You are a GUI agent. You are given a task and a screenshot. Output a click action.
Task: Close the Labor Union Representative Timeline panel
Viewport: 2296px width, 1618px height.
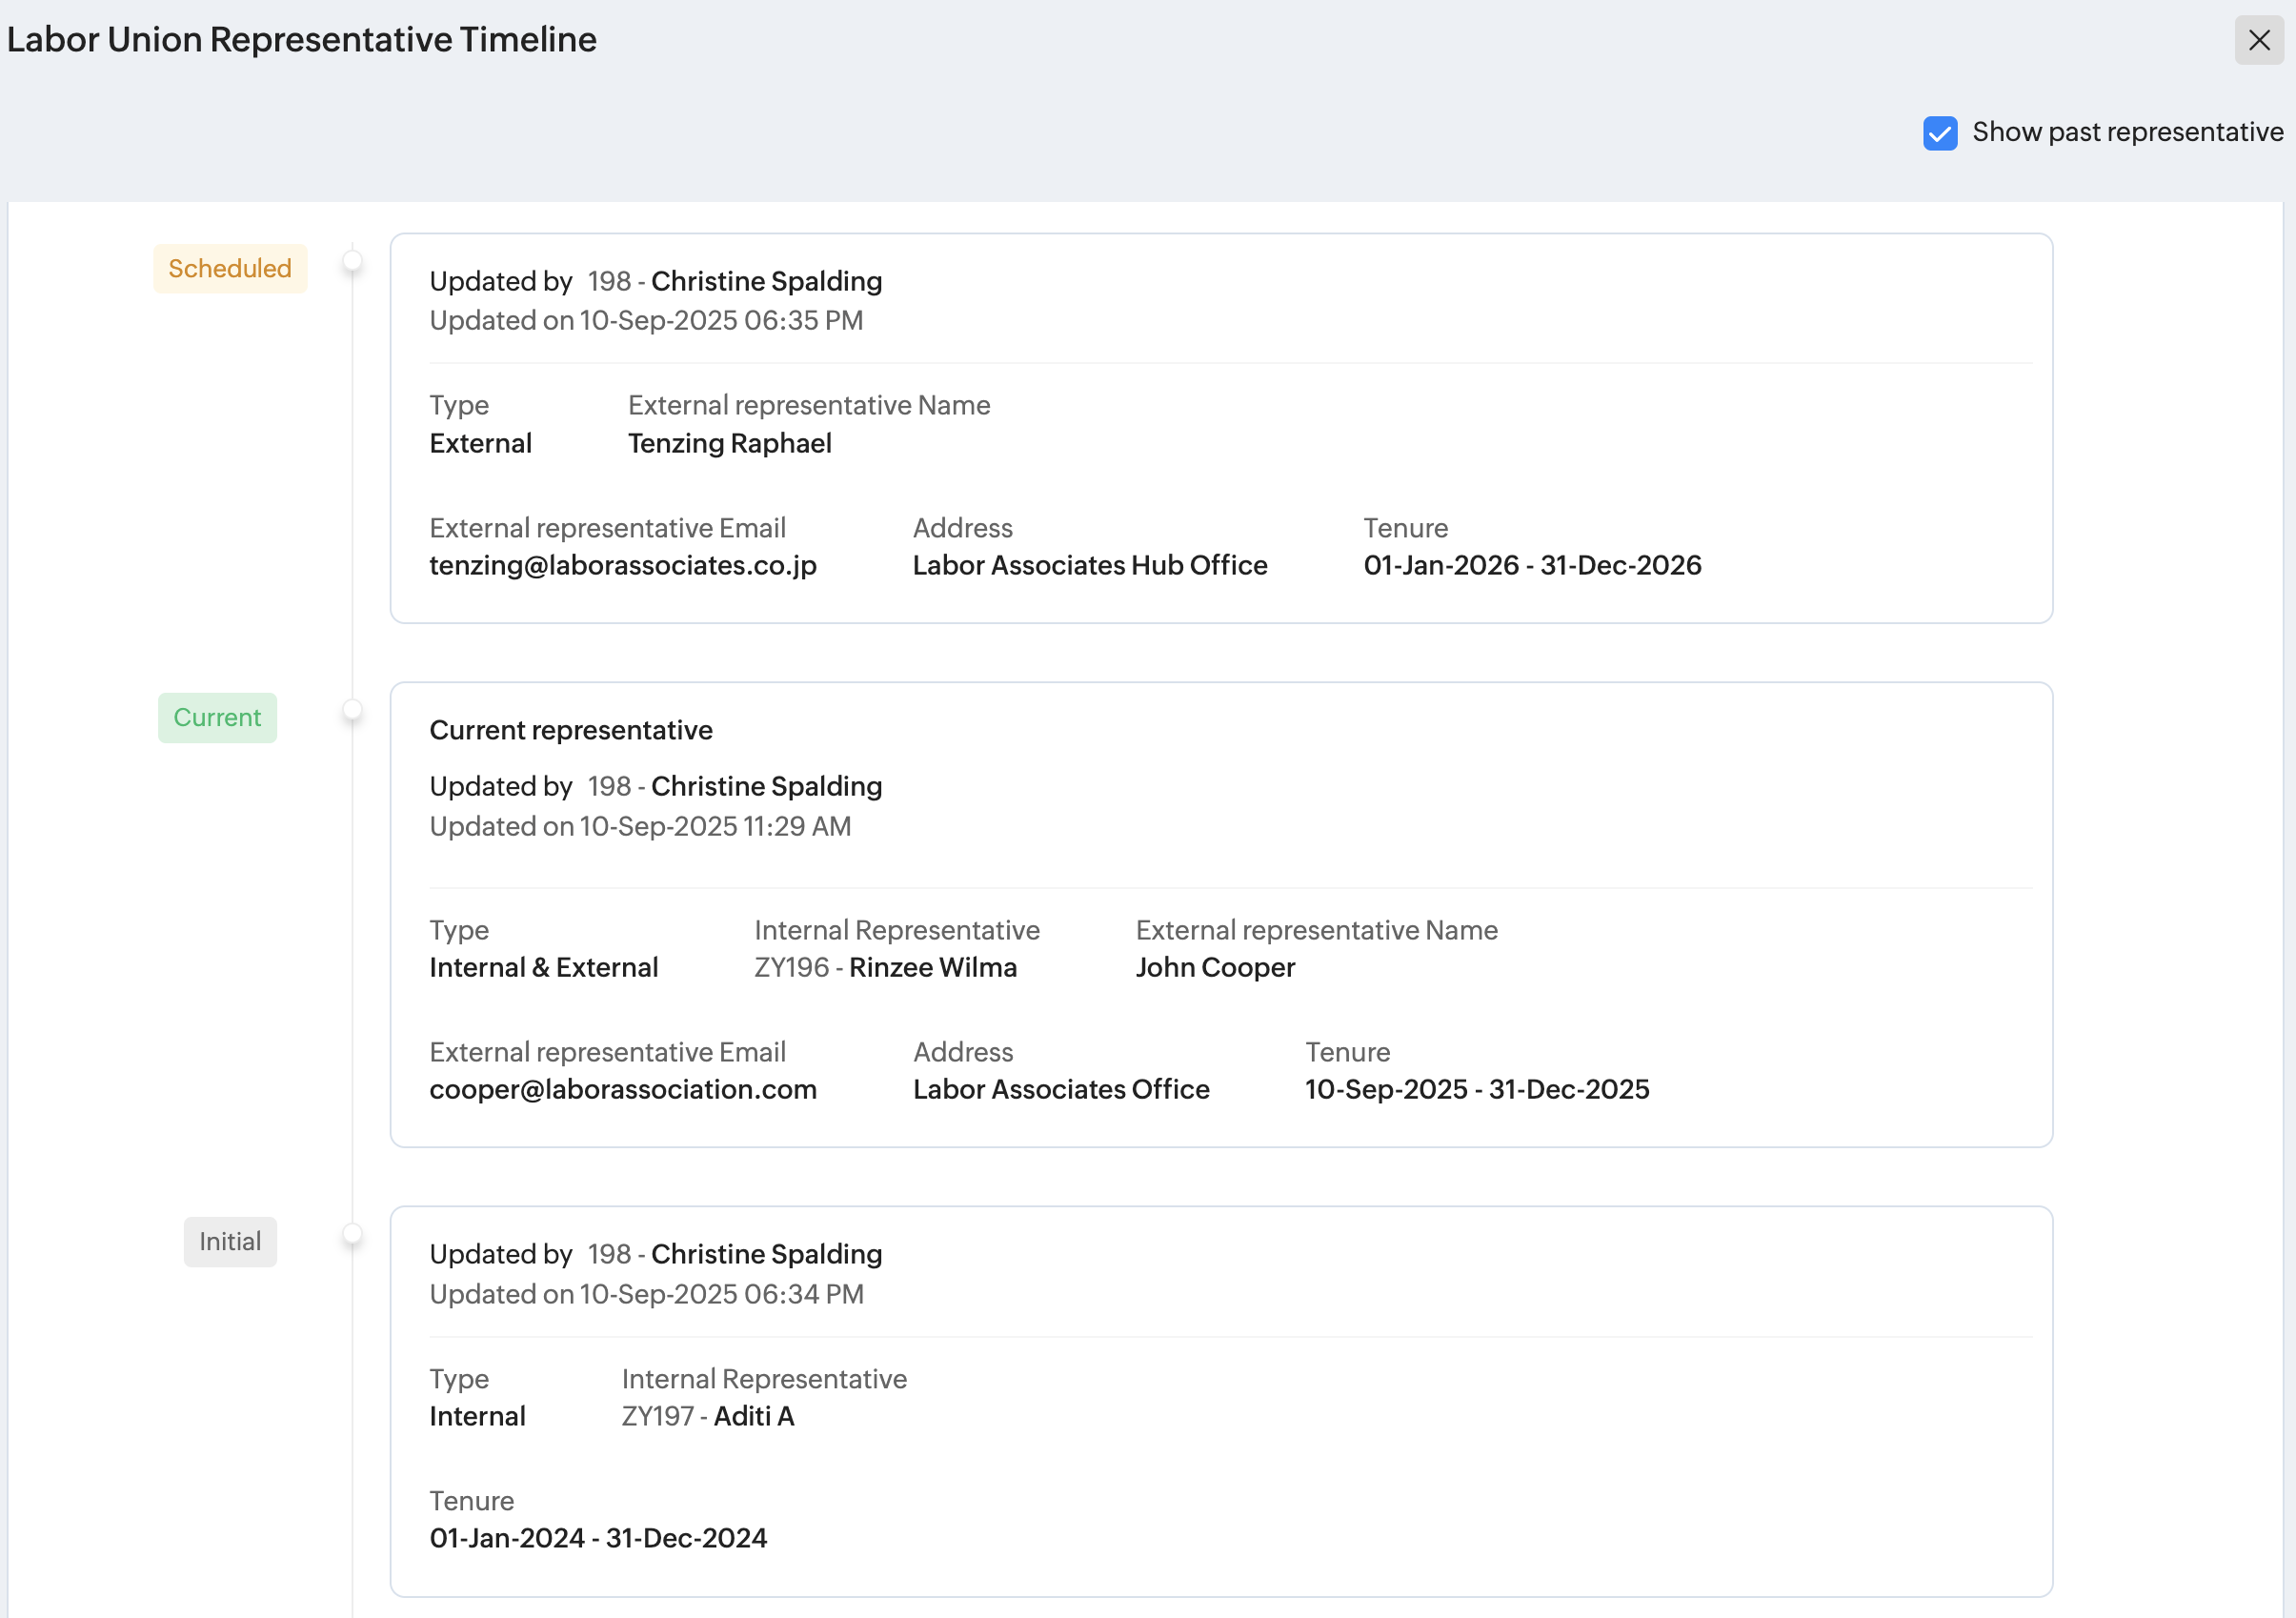(x=2258, y=40)
